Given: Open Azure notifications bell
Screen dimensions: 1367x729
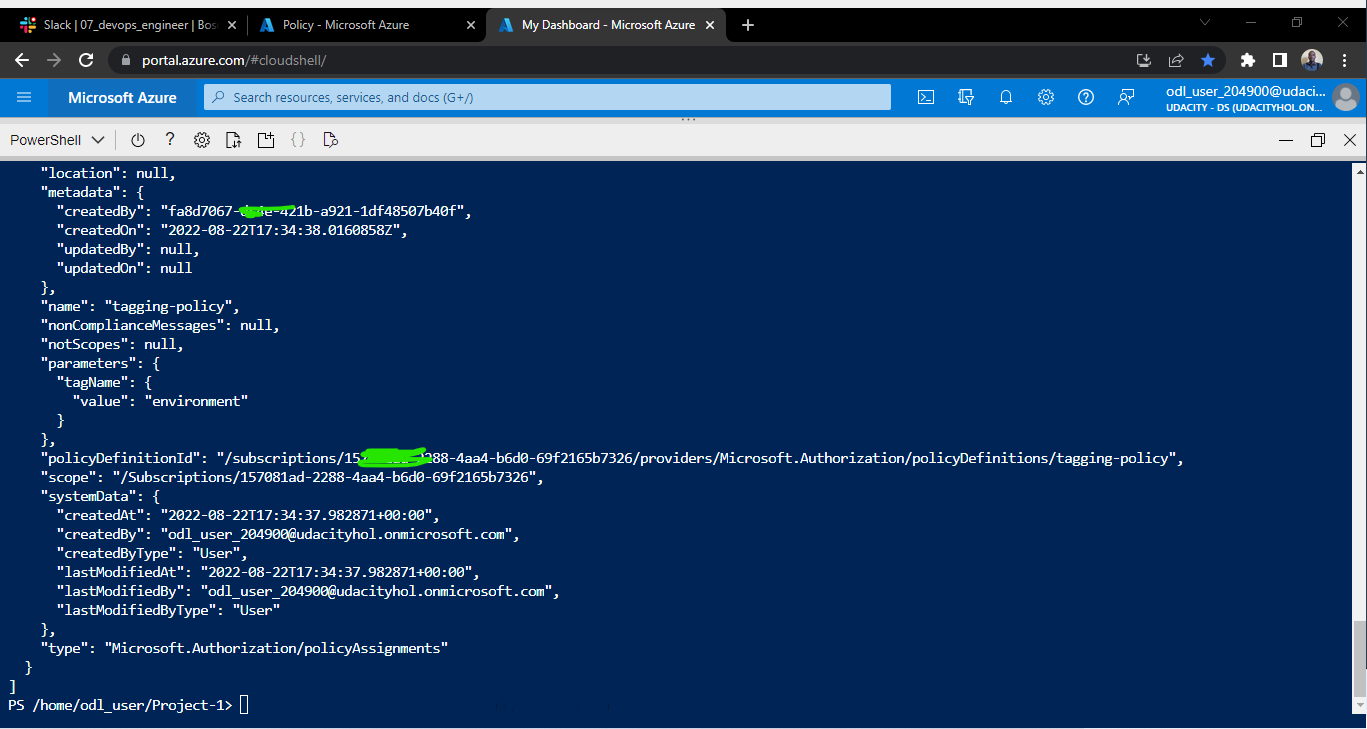Looking at the screenshot, I should pos(1005,97).
